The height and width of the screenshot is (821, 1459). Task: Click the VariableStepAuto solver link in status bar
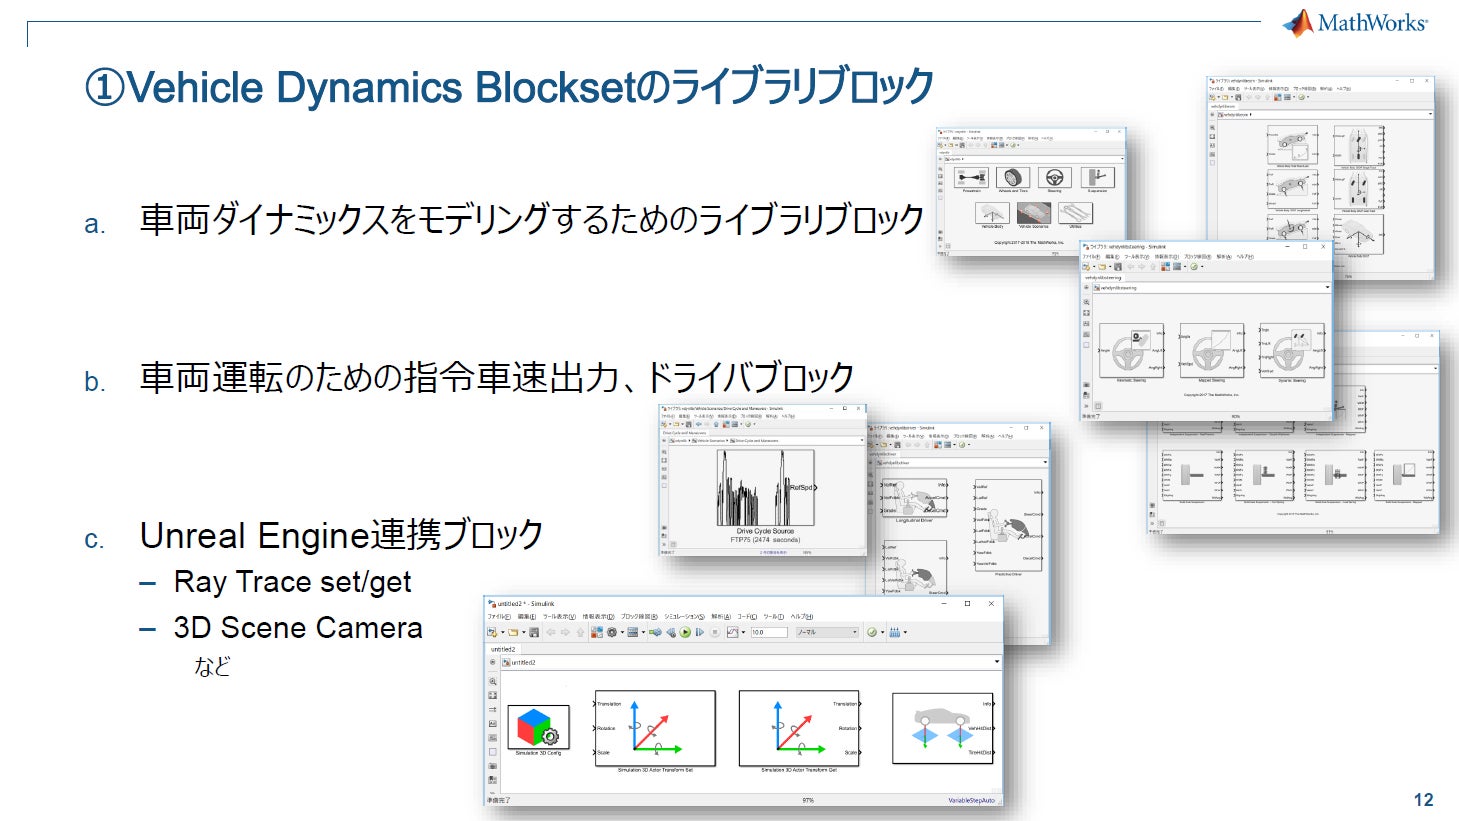972,800
